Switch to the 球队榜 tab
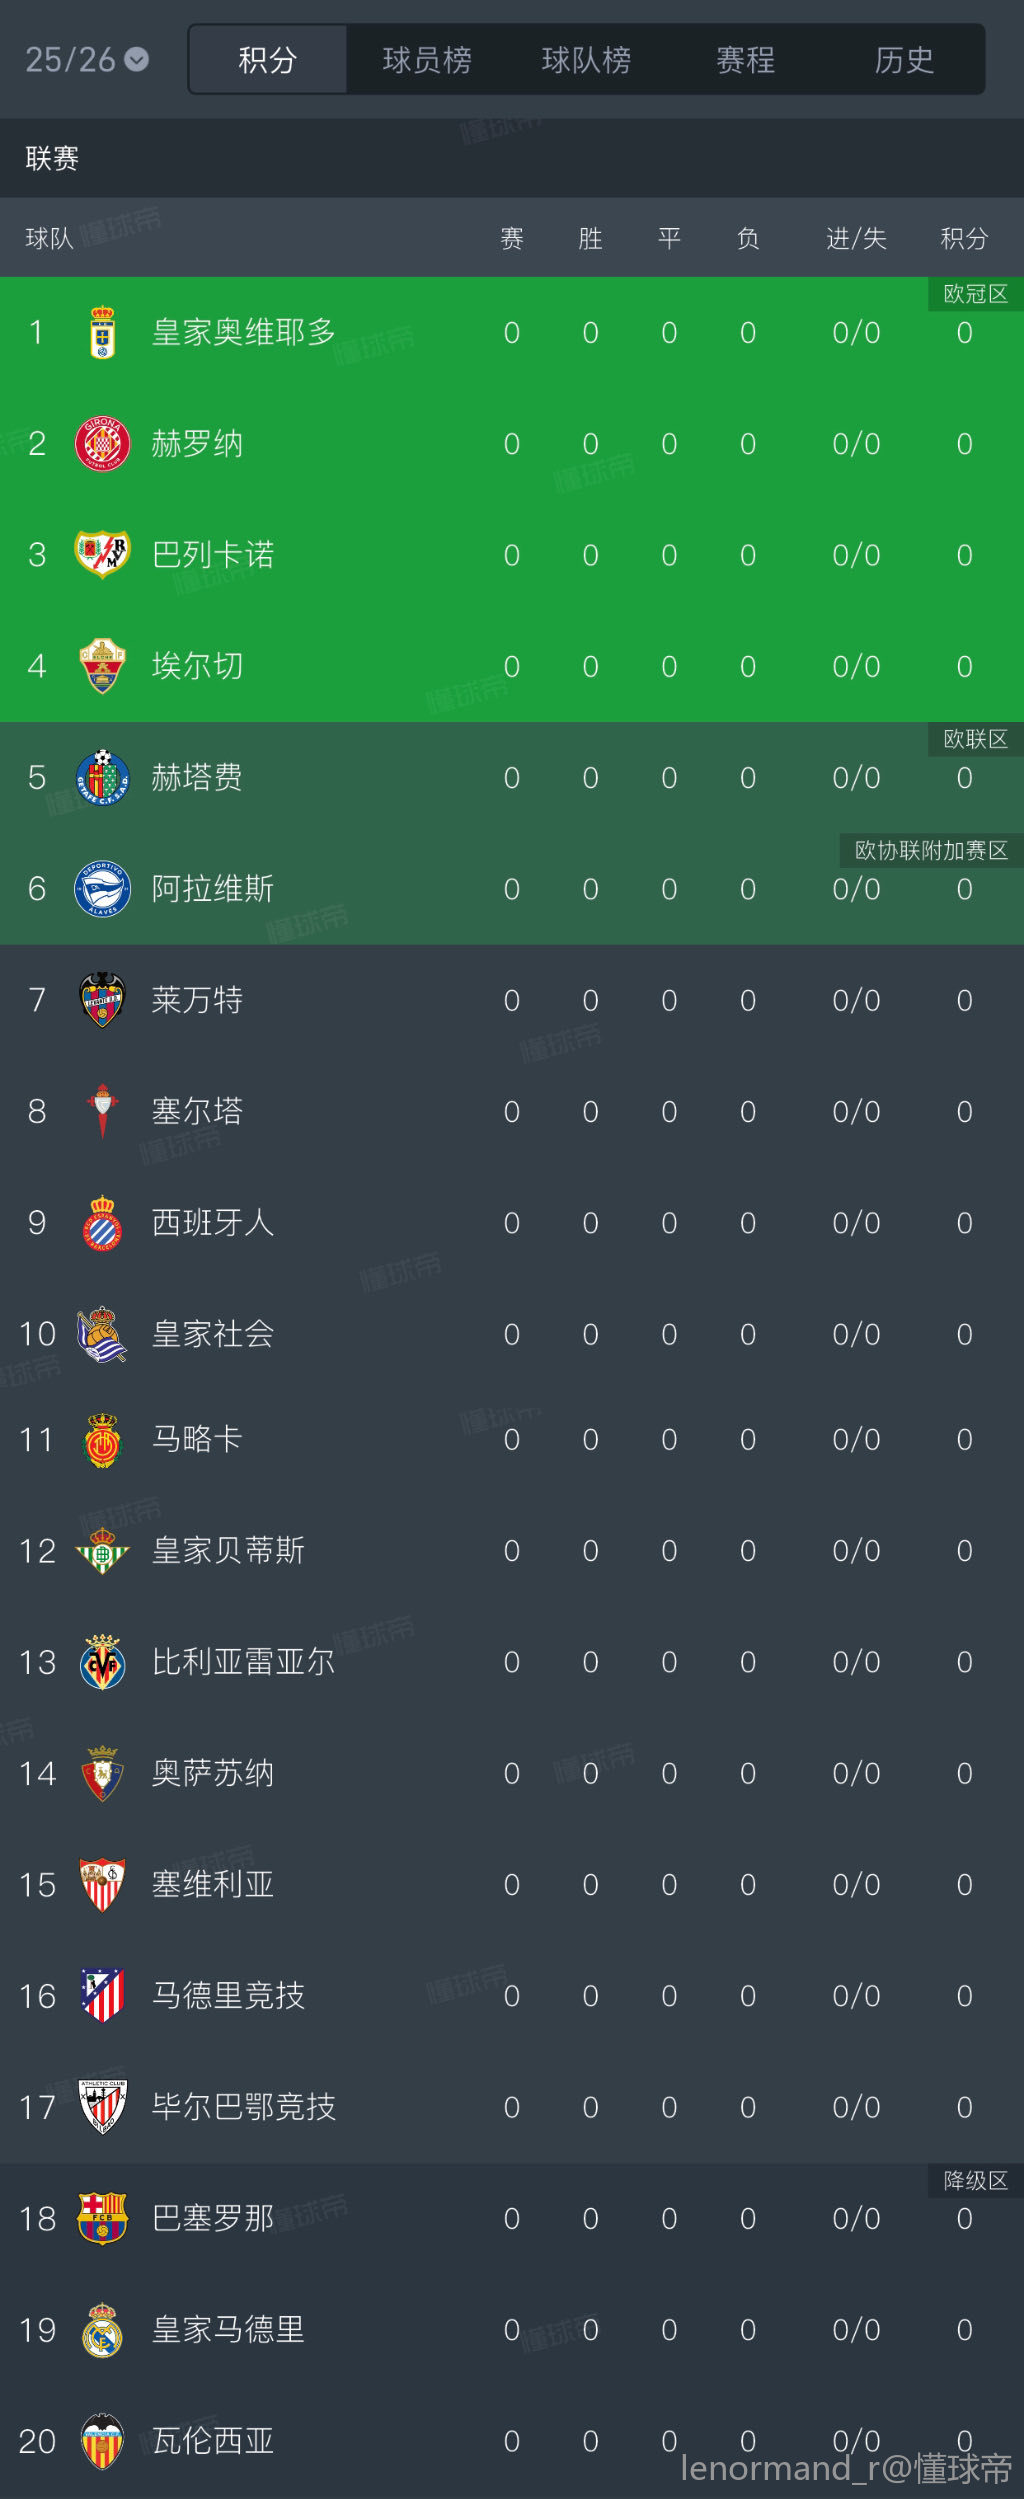1024x2499 pixels. pos(586,60)
